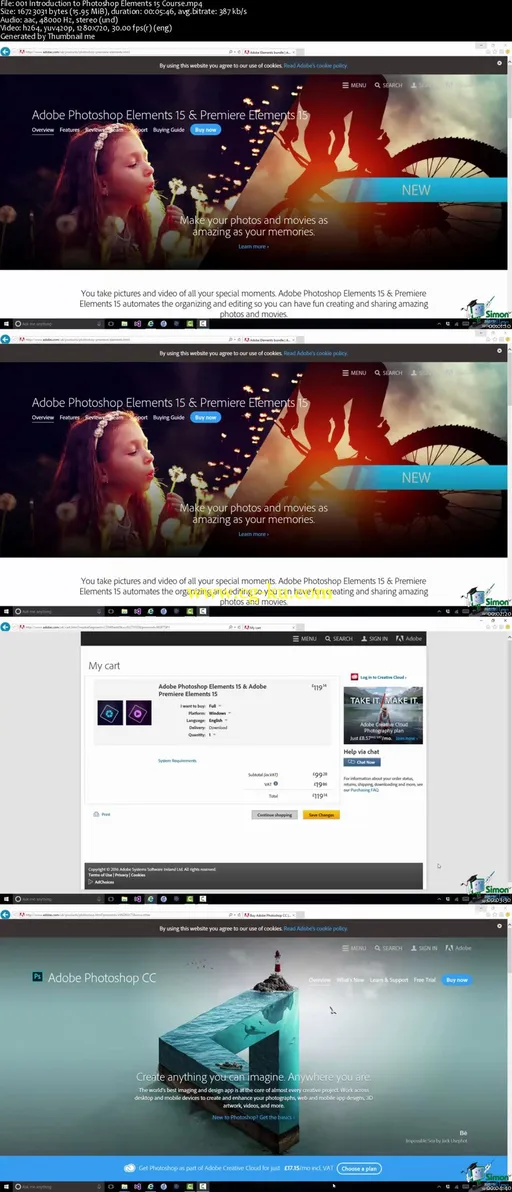
Task: Click Log in to Creative Cloud link
Action: coord(383,677)
